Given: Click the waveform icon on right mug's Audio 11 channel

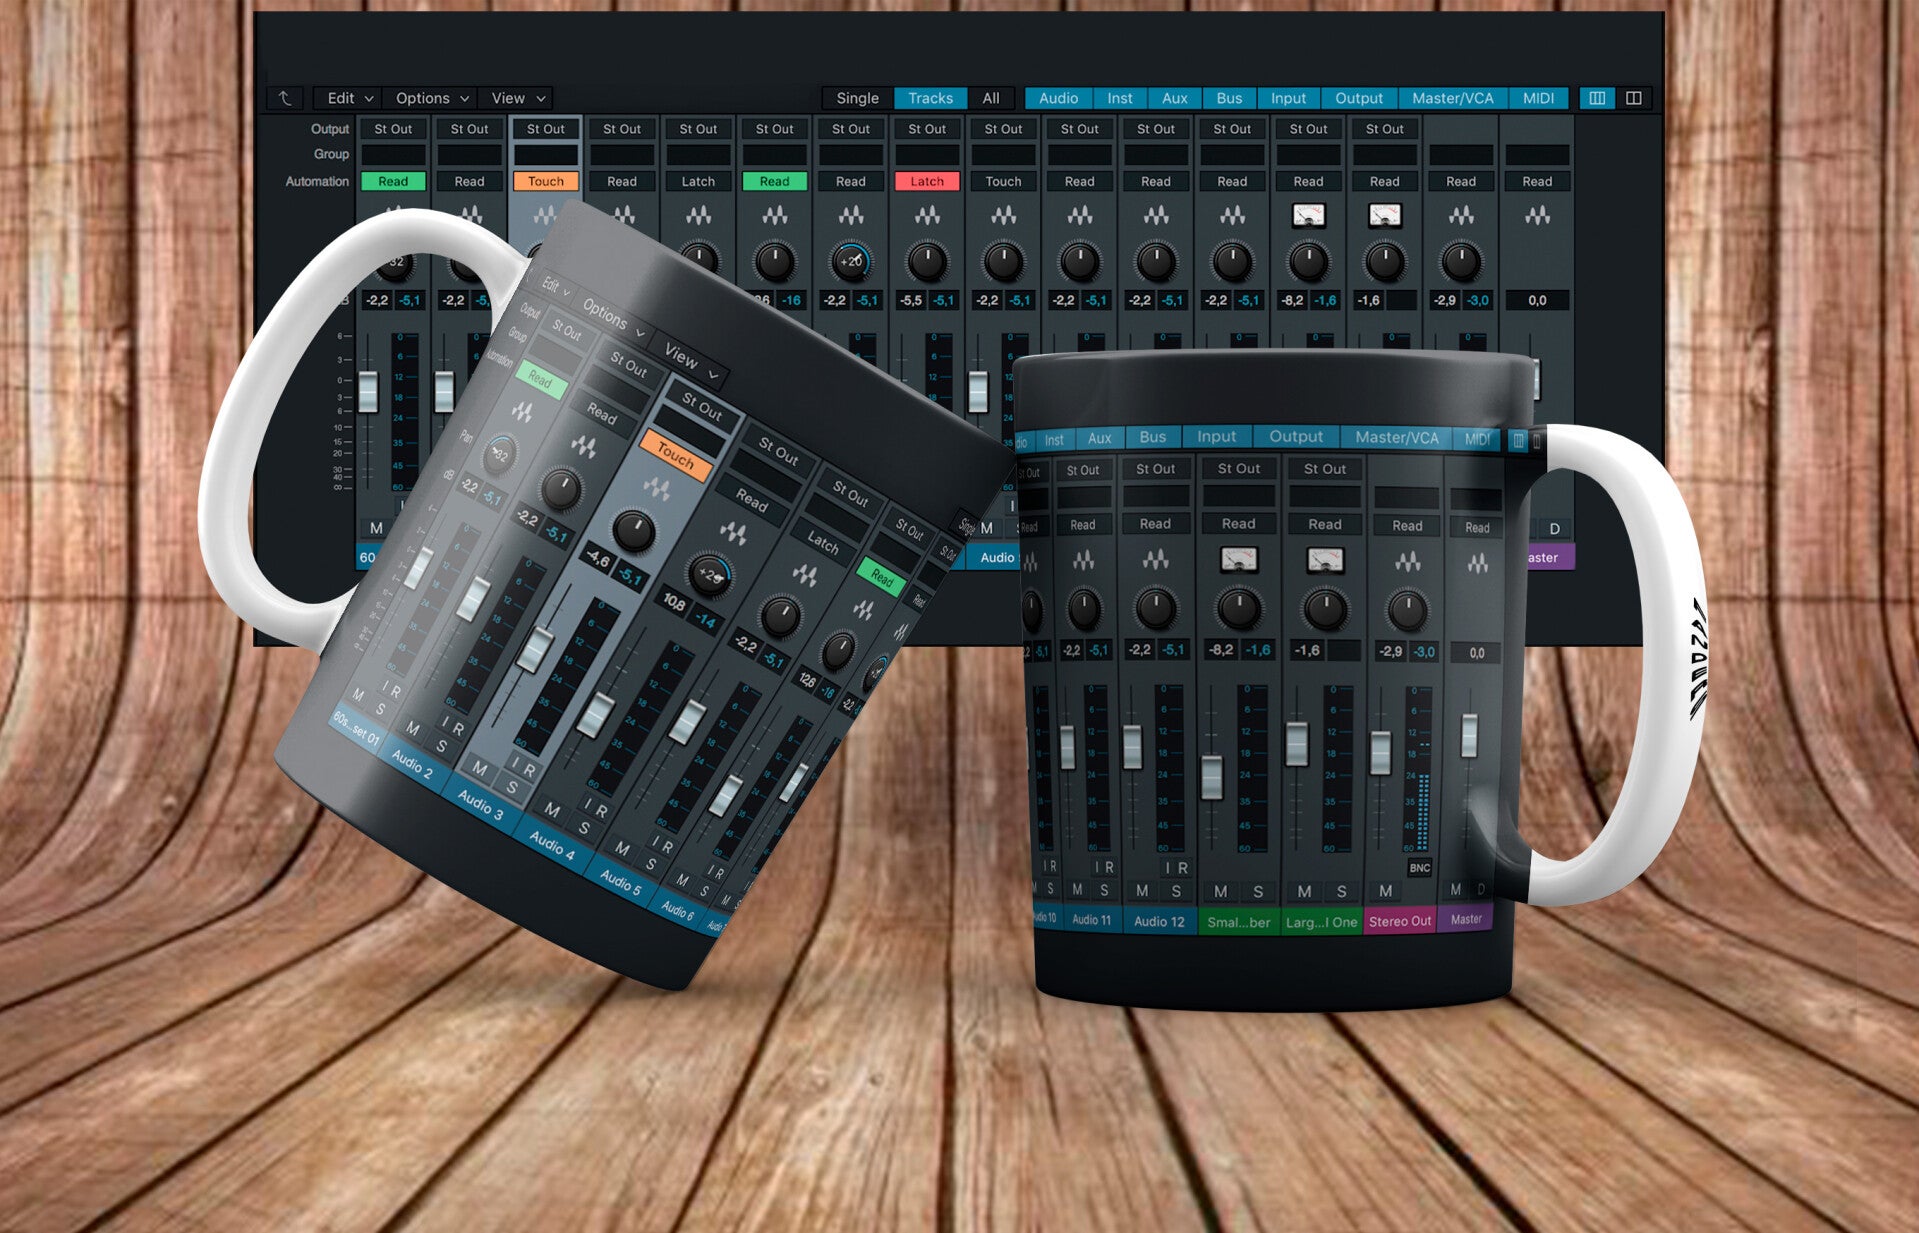Looking at the screenshot, I should 1083,561.
